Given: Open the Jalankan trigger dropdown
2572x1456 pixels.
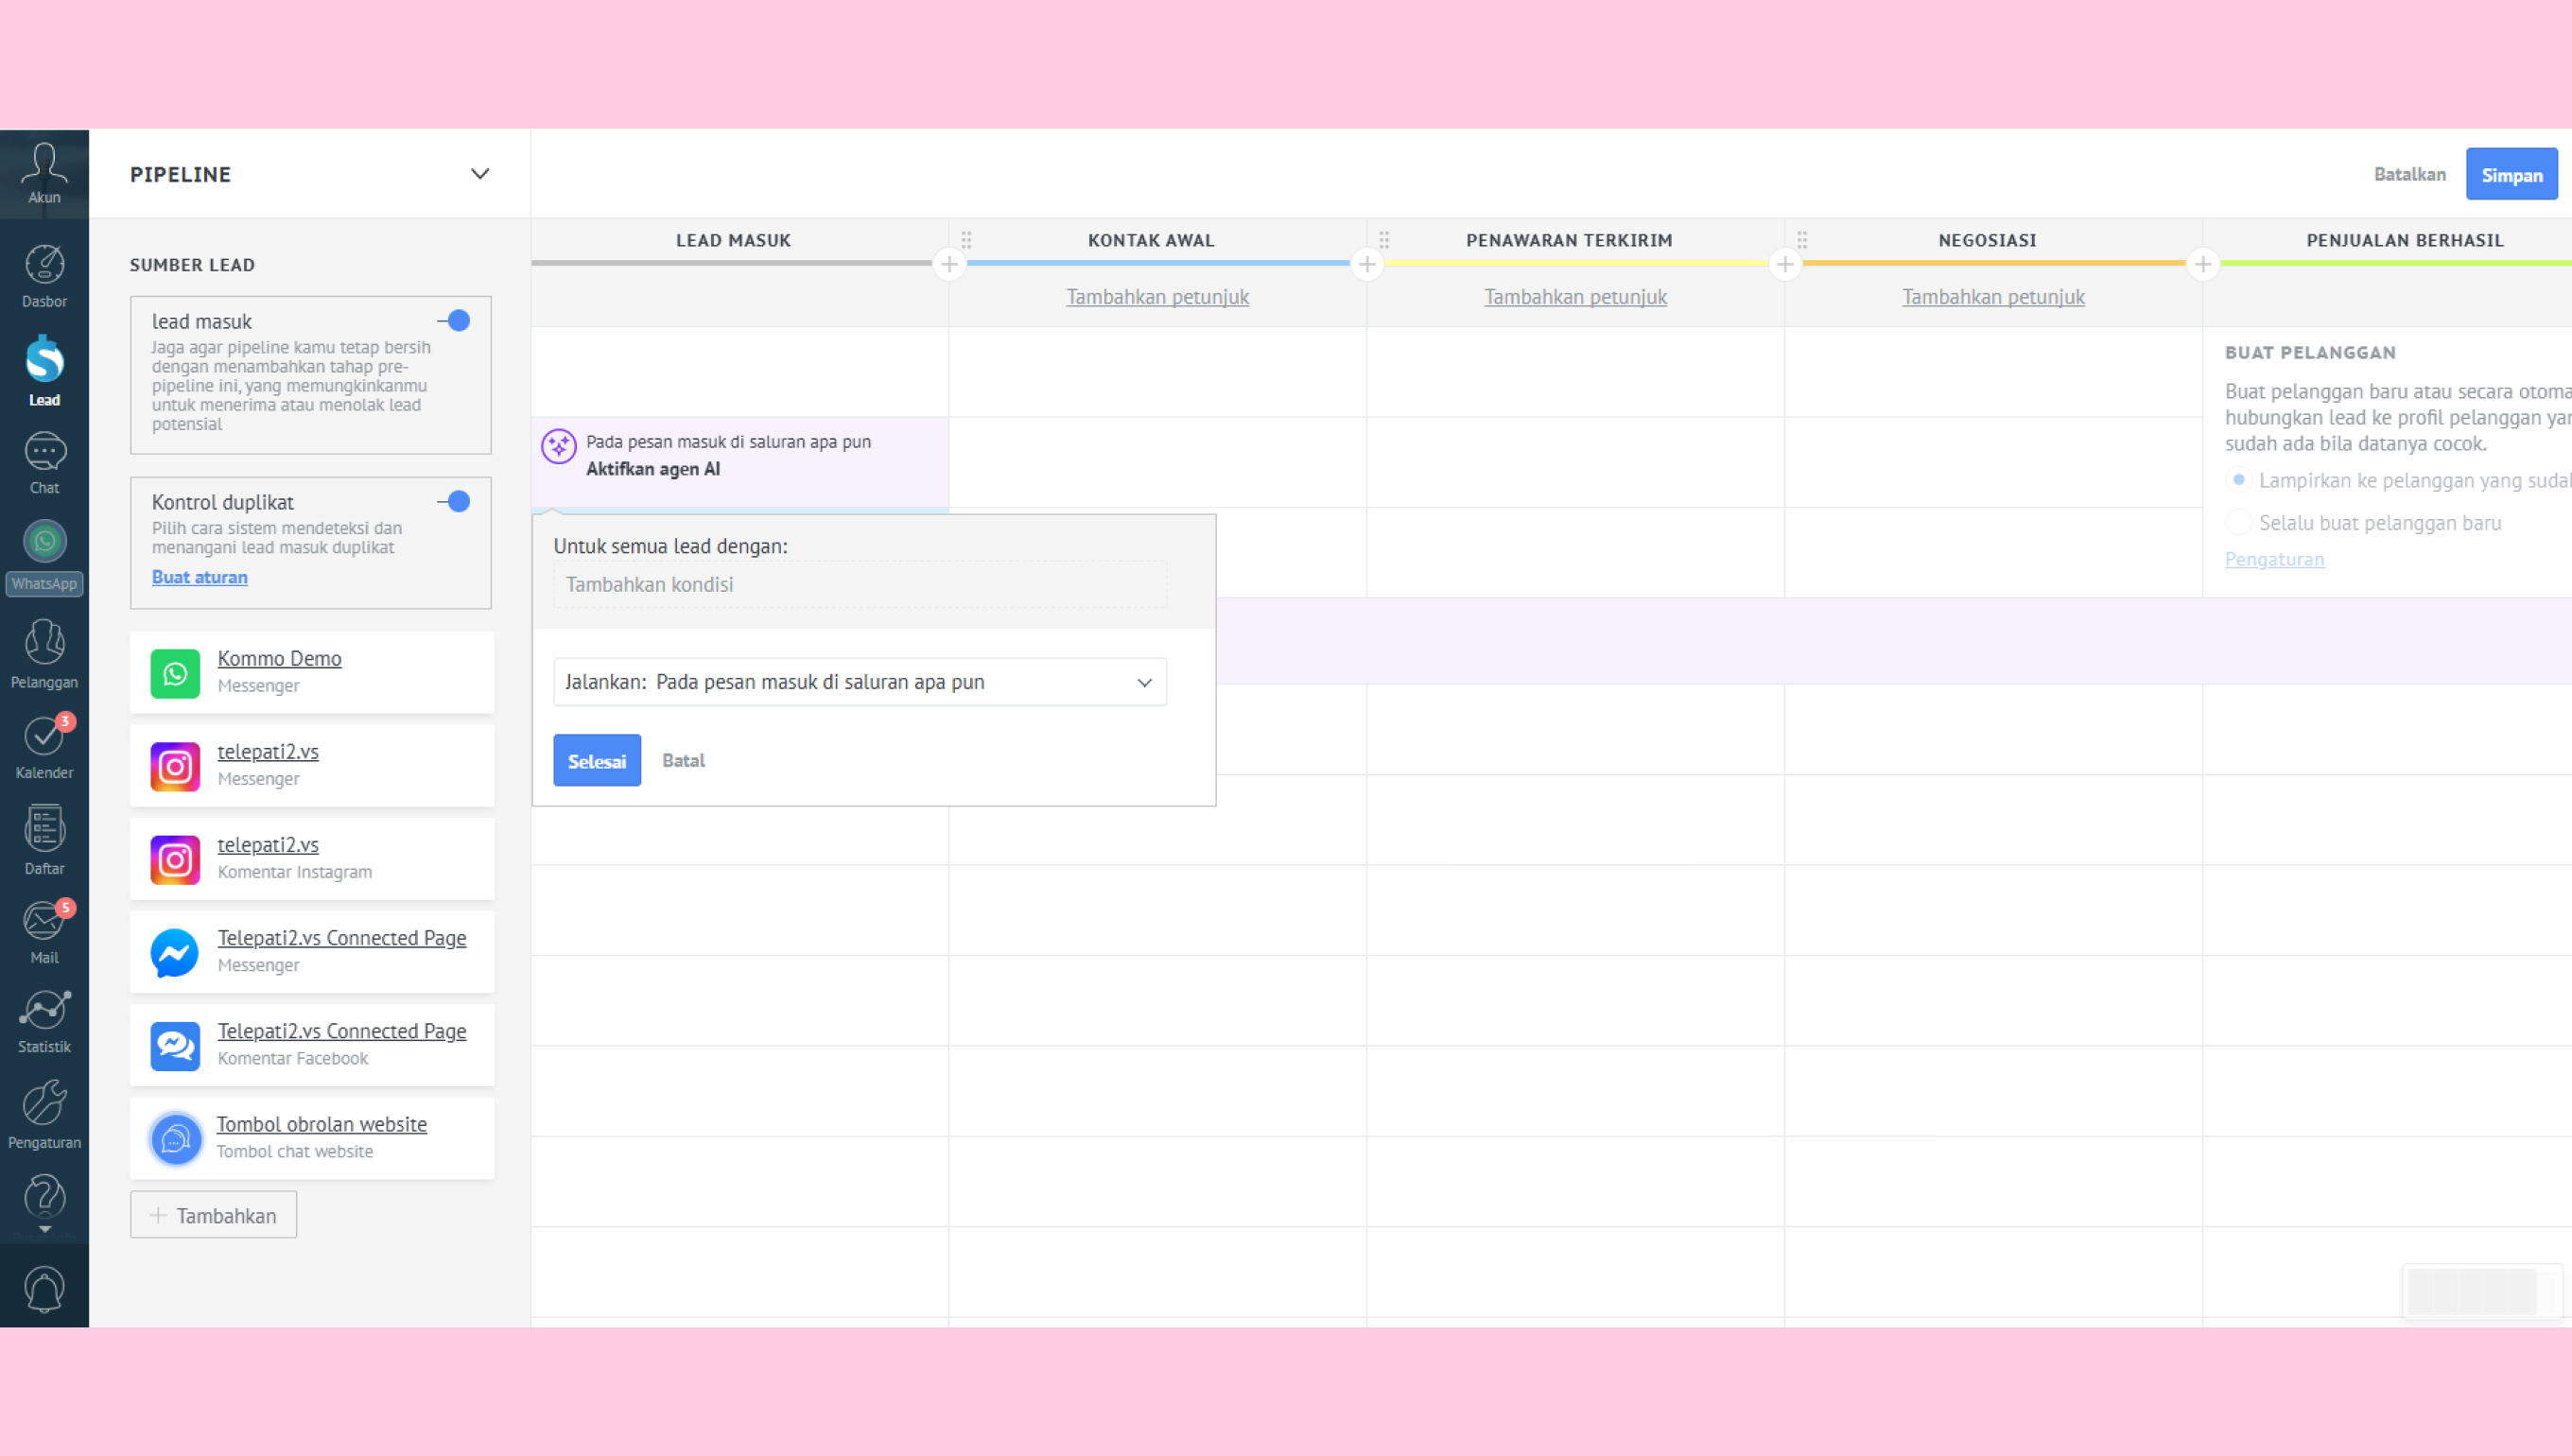Looking at the screenshot, I should (860, 682).
